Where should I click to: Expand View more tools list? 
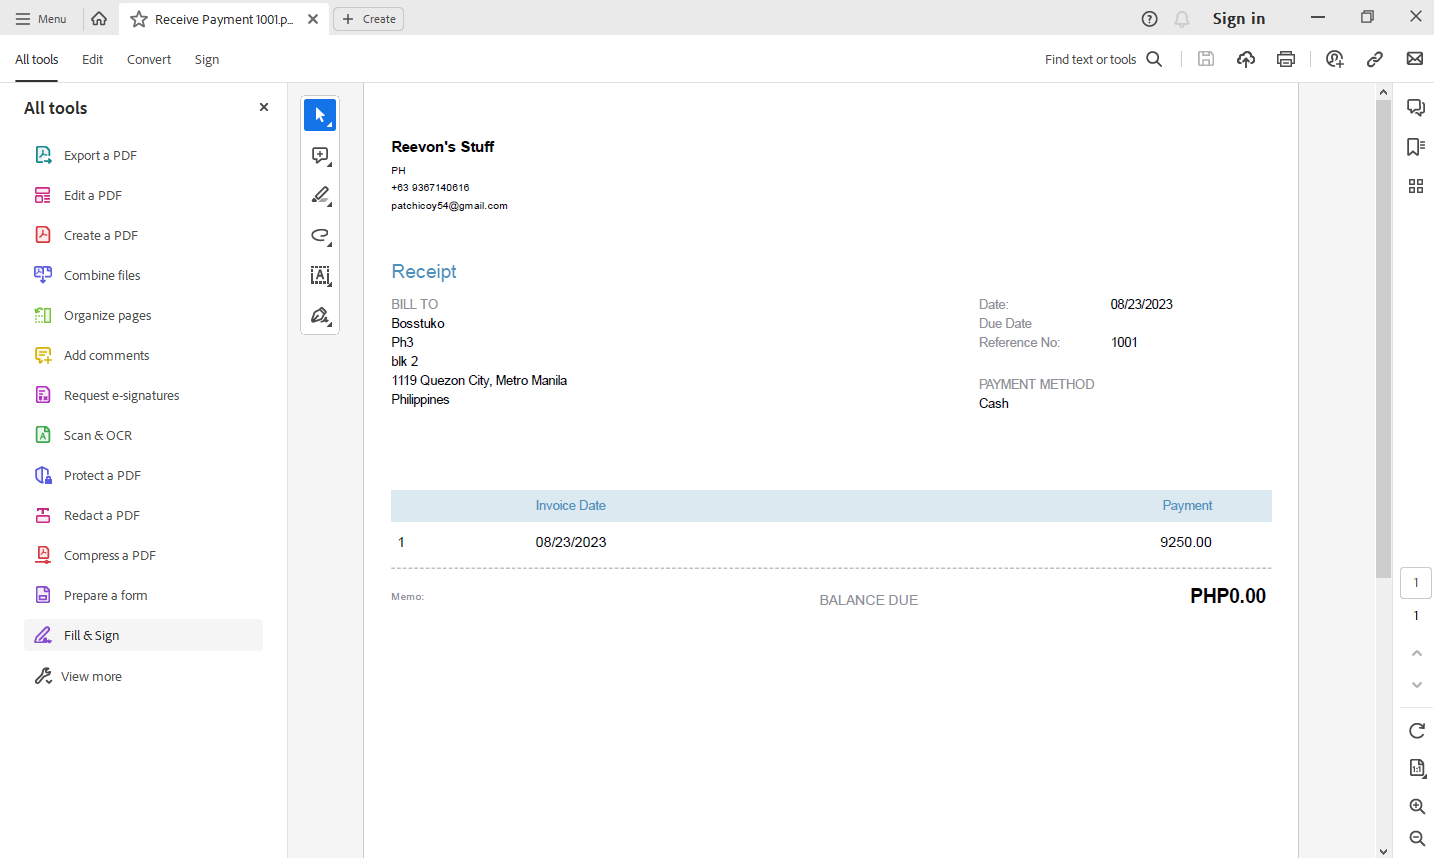90,677
